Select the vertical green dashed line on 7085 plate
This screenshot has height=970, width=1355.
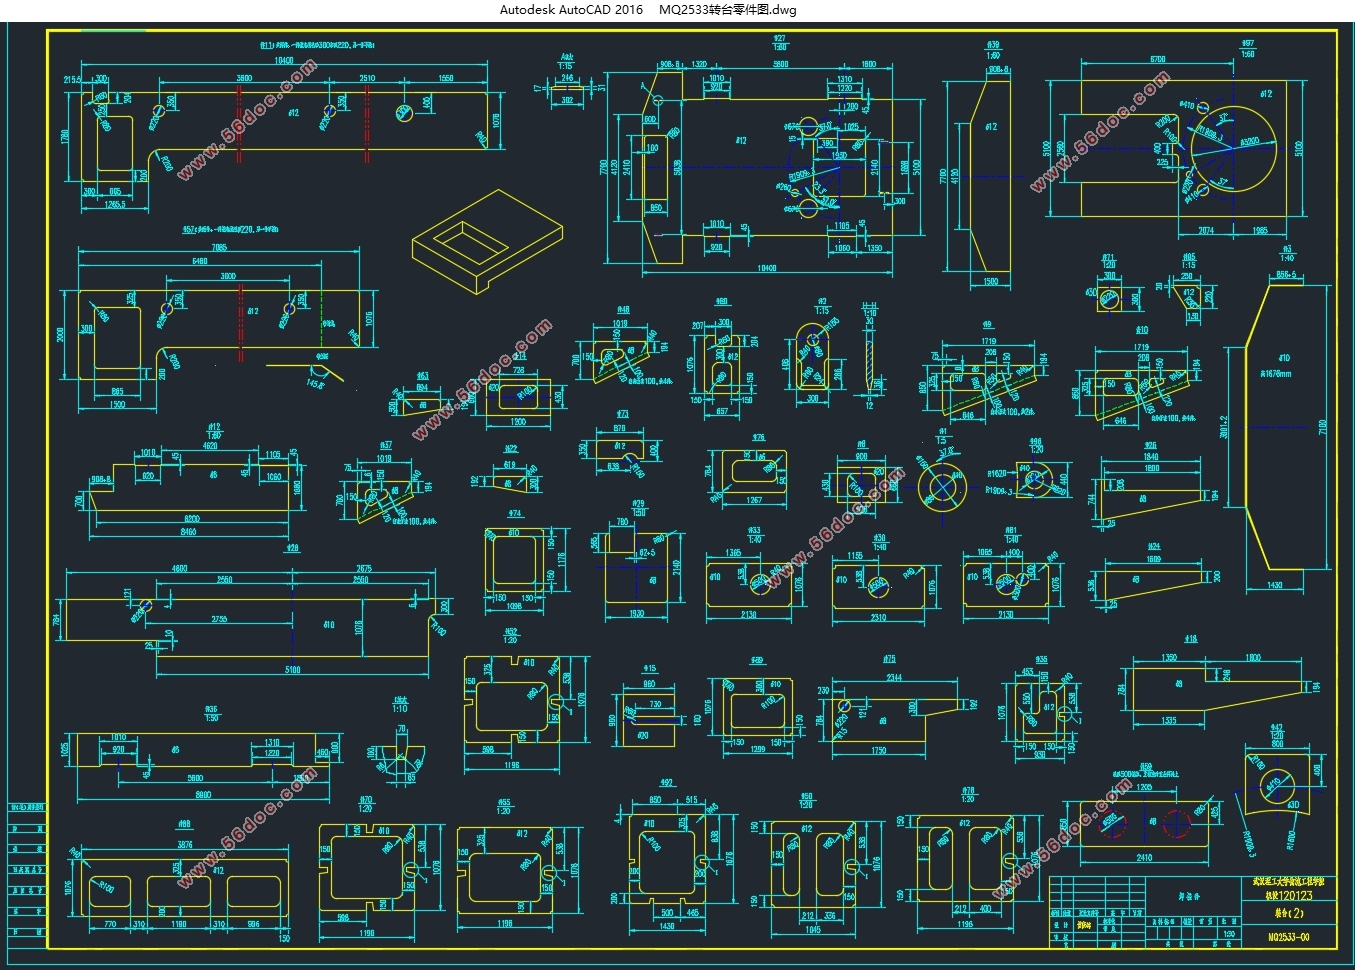click(322, 326)
